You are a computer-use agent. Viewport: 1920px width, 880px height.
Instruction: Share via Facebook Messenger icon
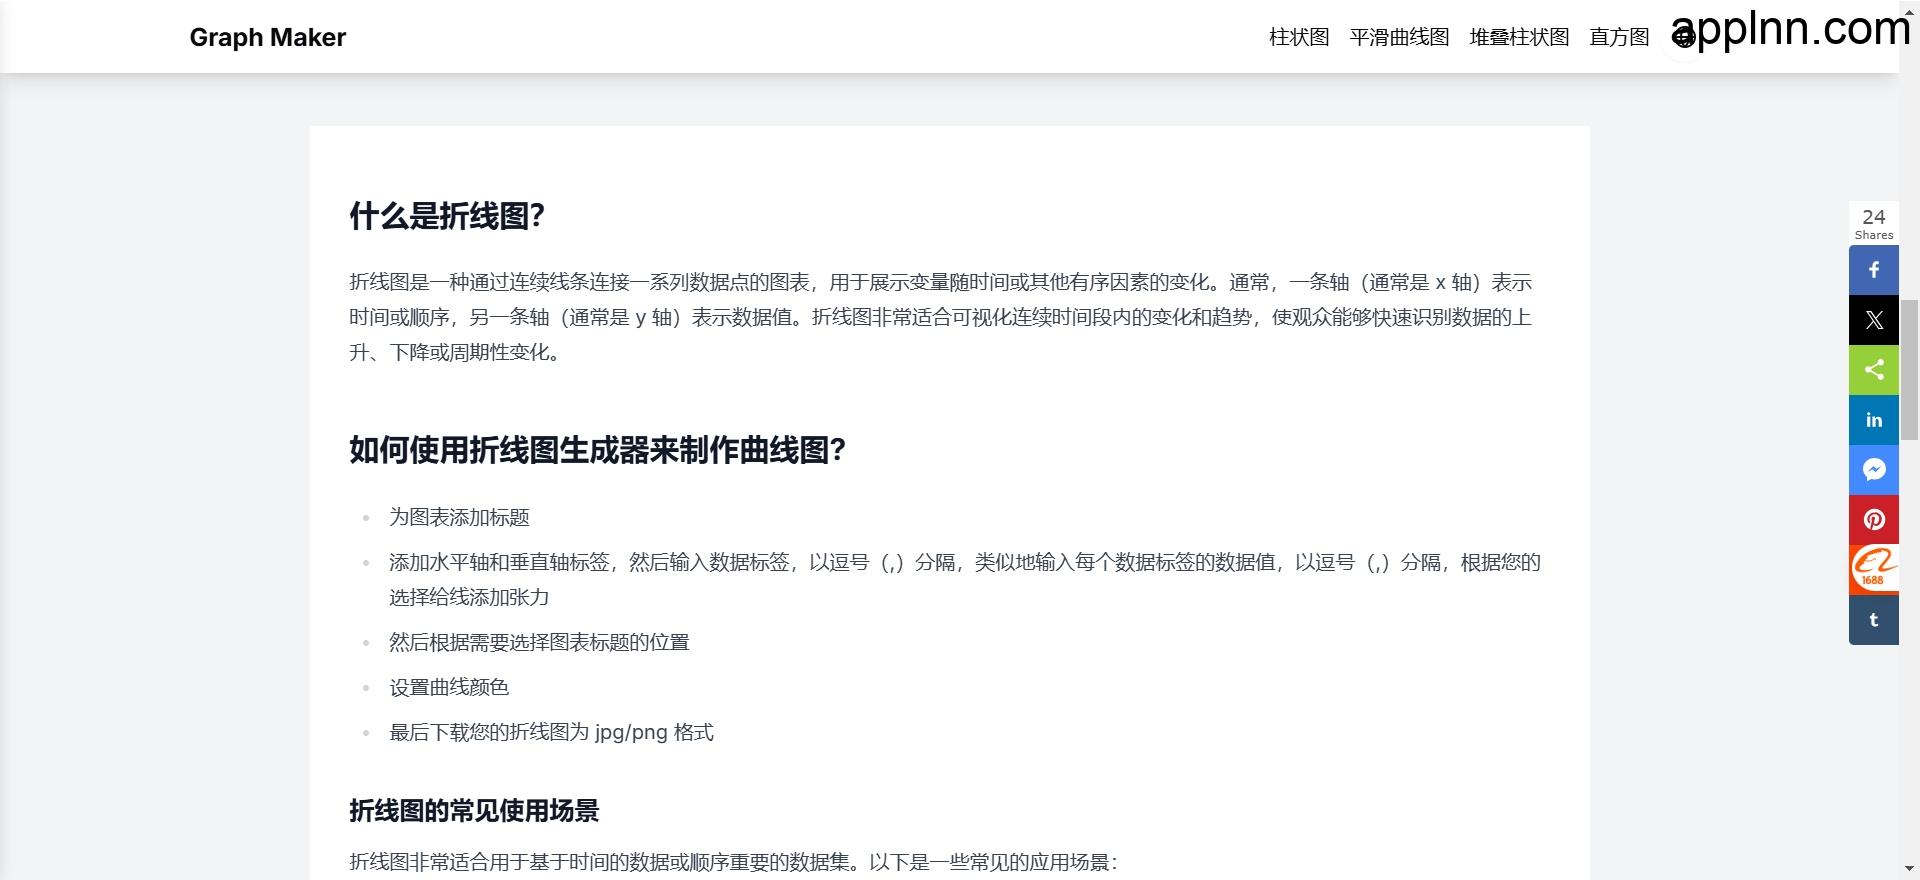click(x=1874, y=470)
